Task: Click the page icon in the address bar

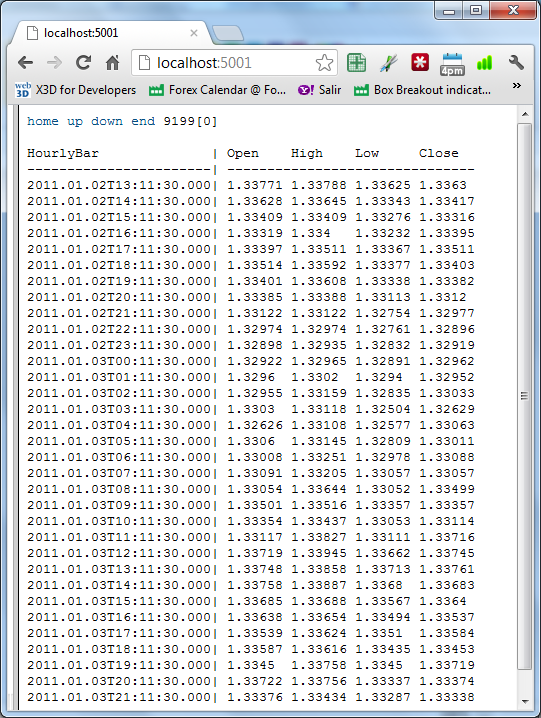Action: [x=144, y=63]
